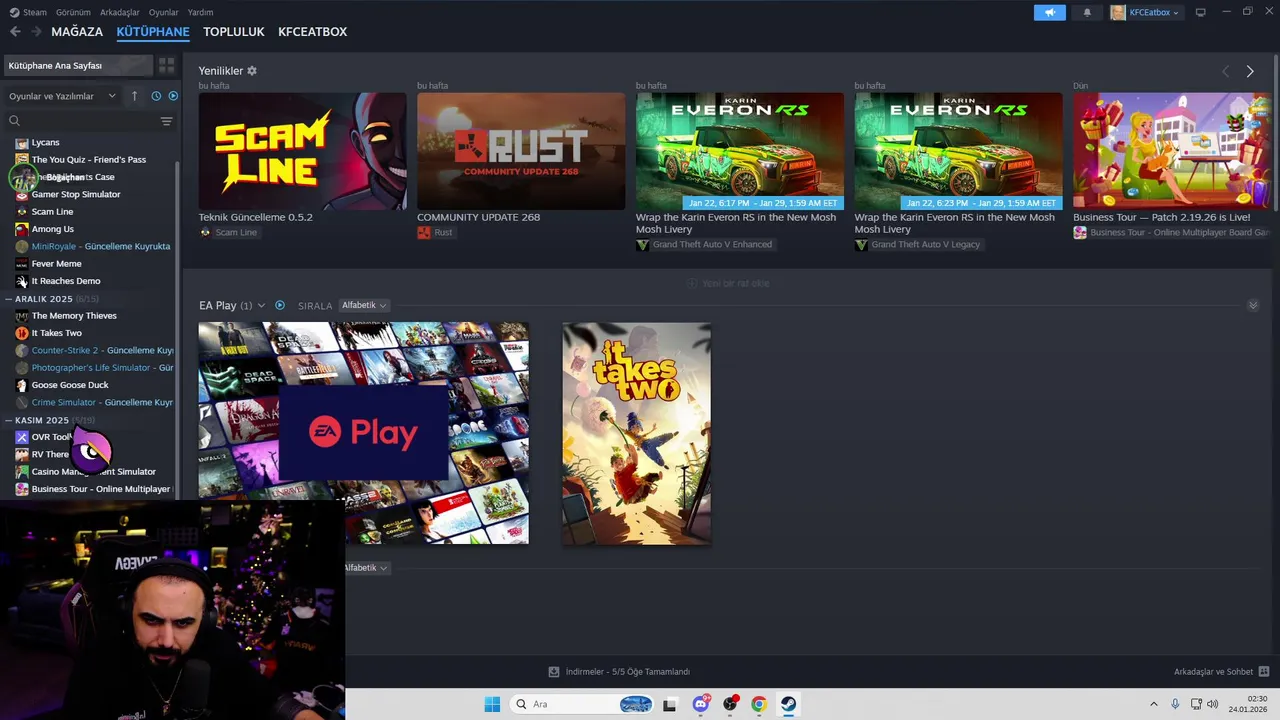Show previous news items with left chevron
1280x720 pixels.
click(x=1226, y=72)
